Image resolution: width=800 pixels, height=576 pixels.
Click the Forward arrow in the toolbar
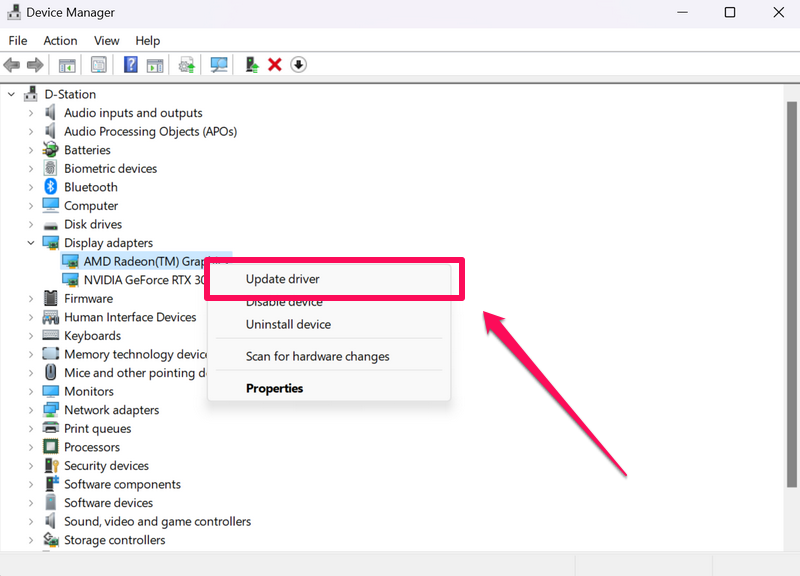click(35, 65)
